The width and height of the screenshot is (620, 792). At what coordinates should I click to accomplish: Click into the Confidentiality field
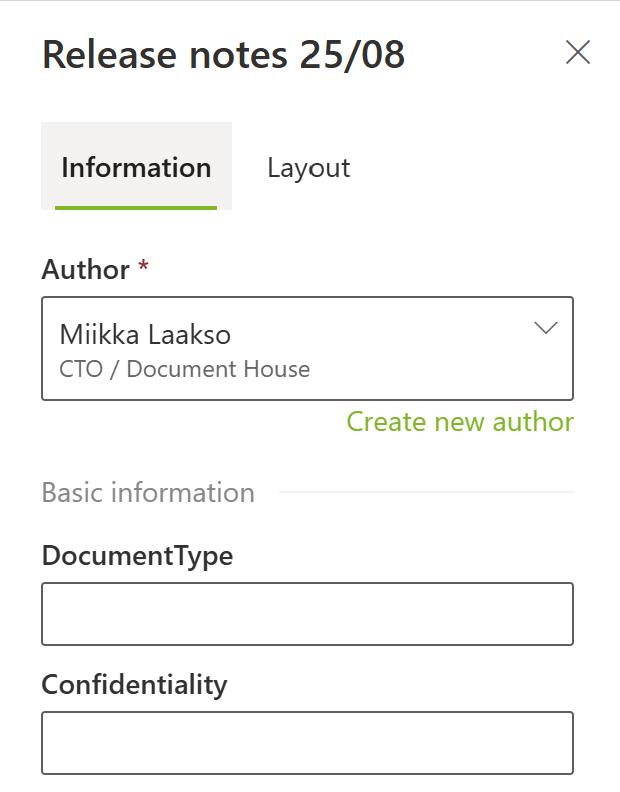click(307, 743)
